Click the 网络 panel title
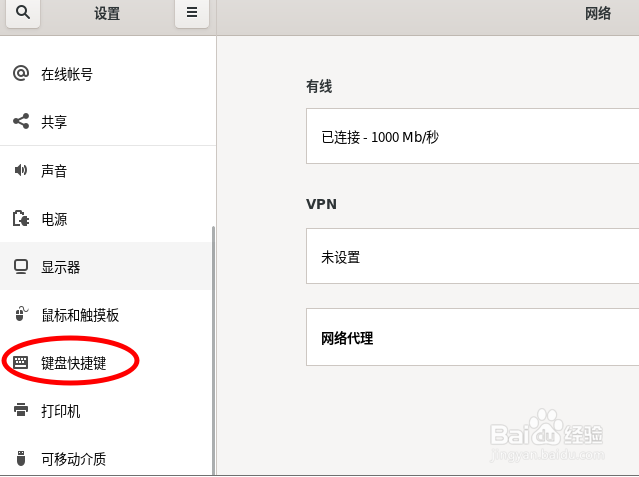This screenshot has width=639, height=477. pos(598,13)
